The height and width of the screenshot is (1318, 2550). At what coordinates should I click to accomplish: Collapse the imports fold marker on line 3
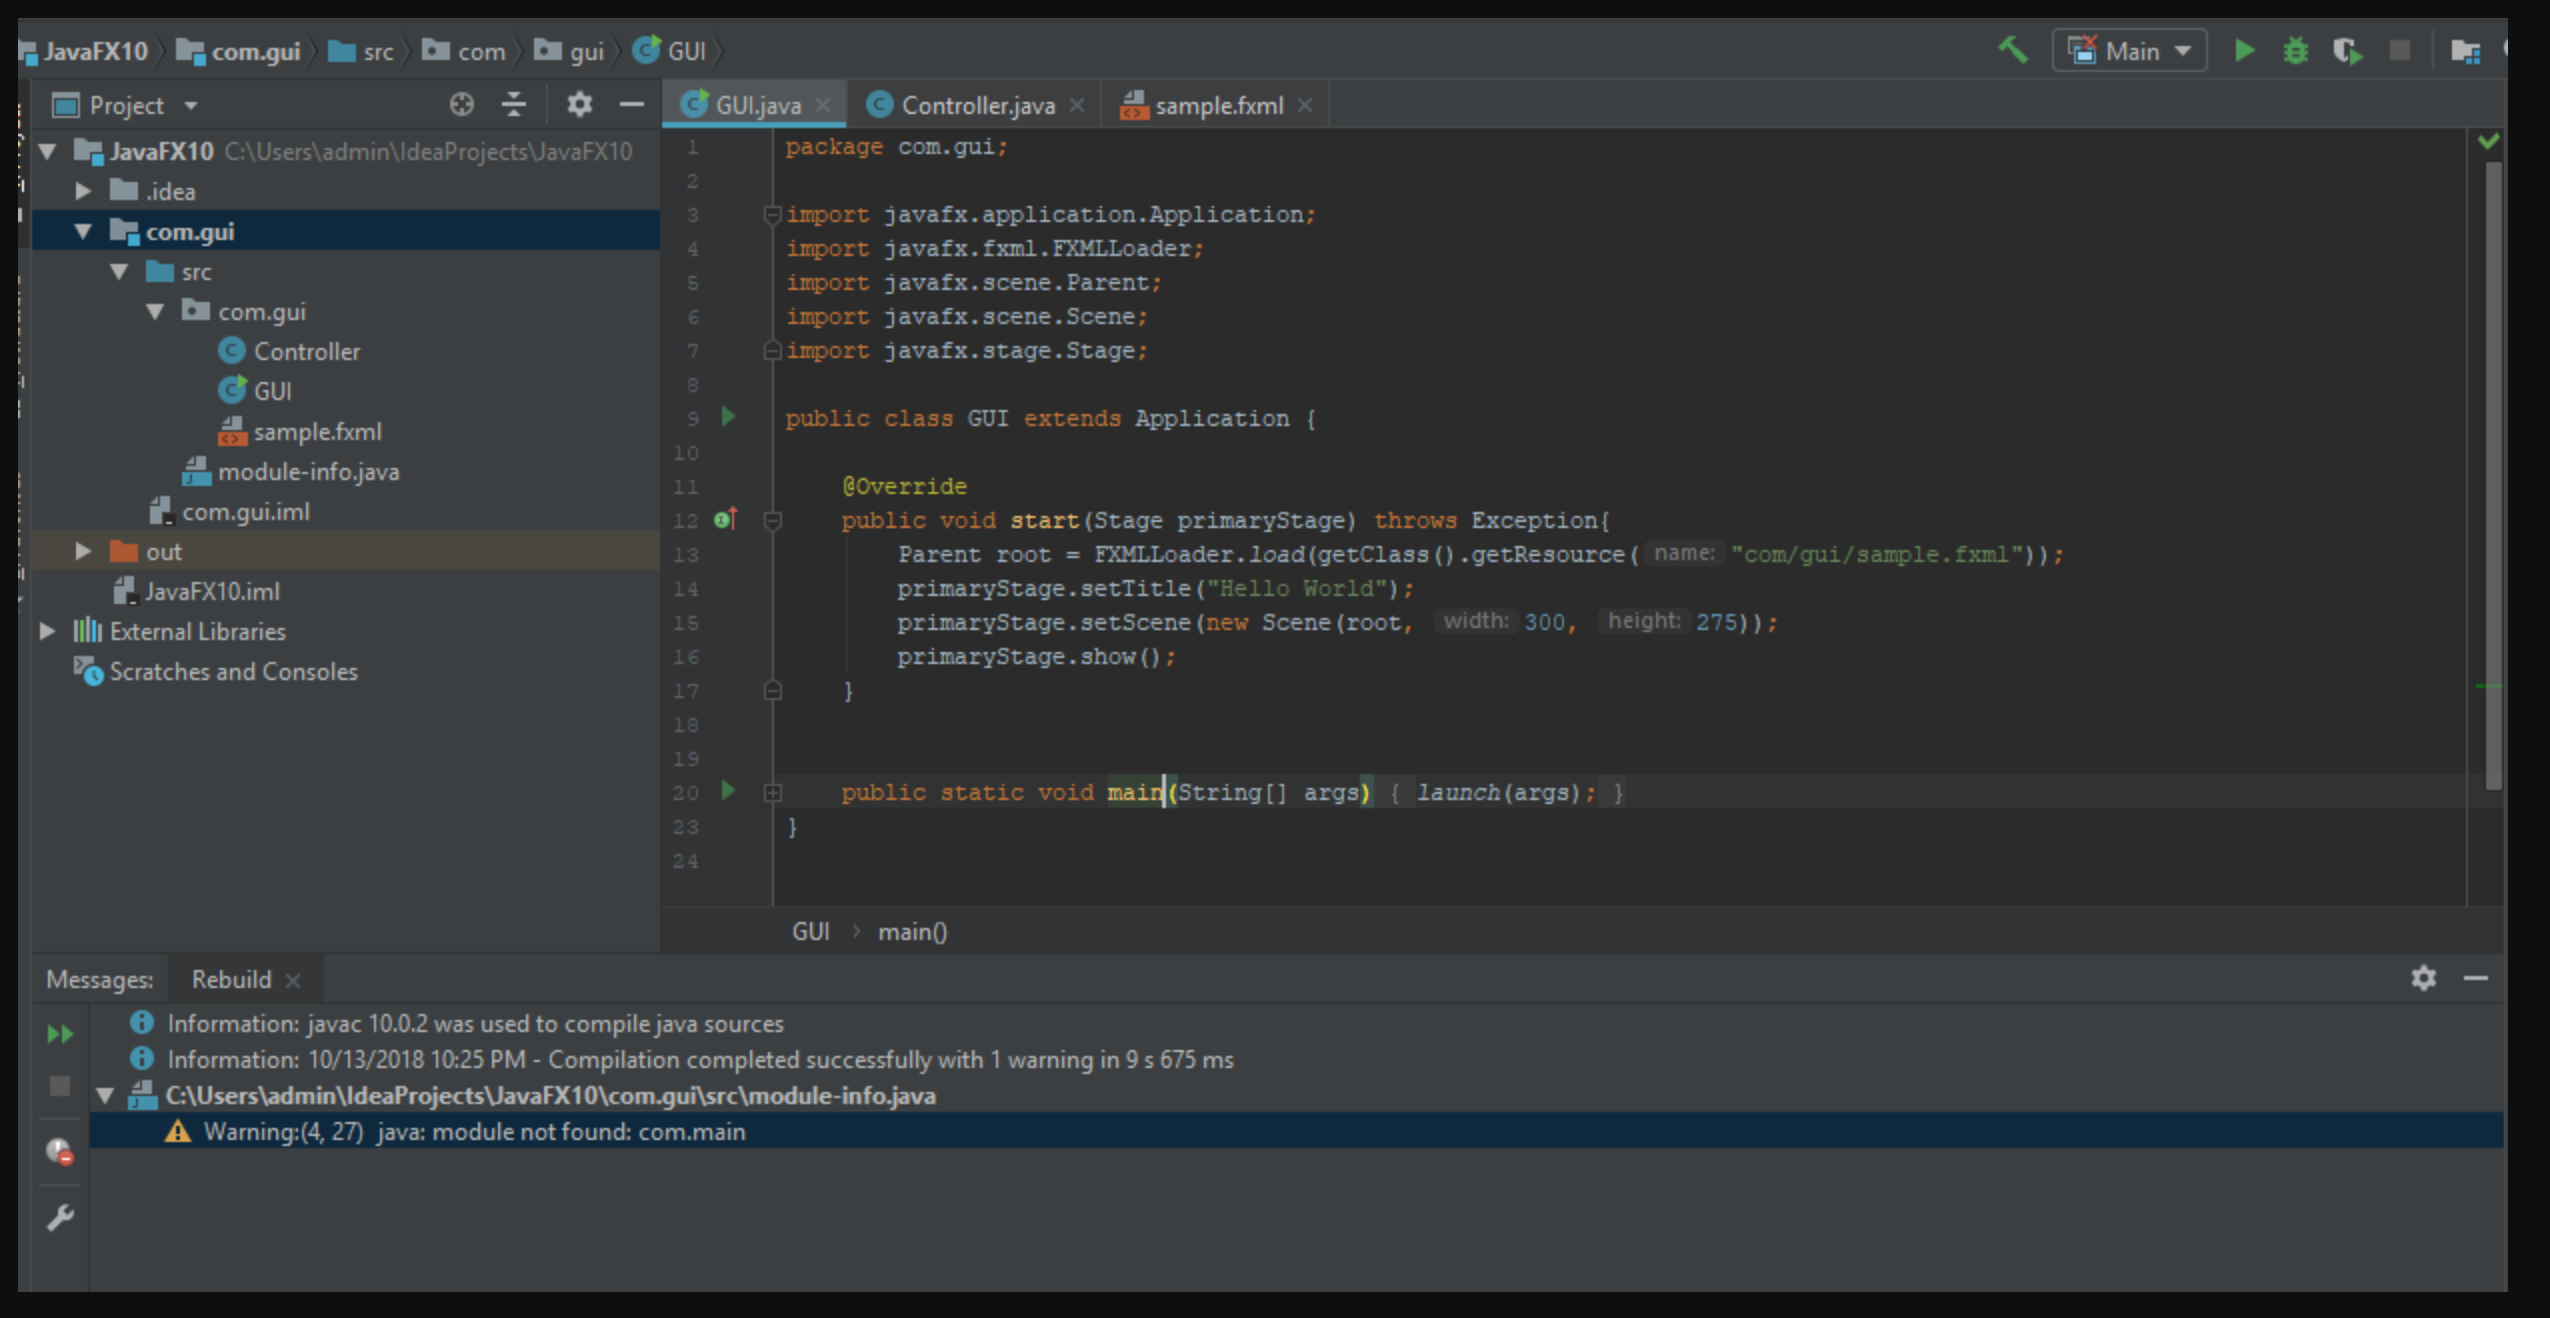tap(772, 214)
